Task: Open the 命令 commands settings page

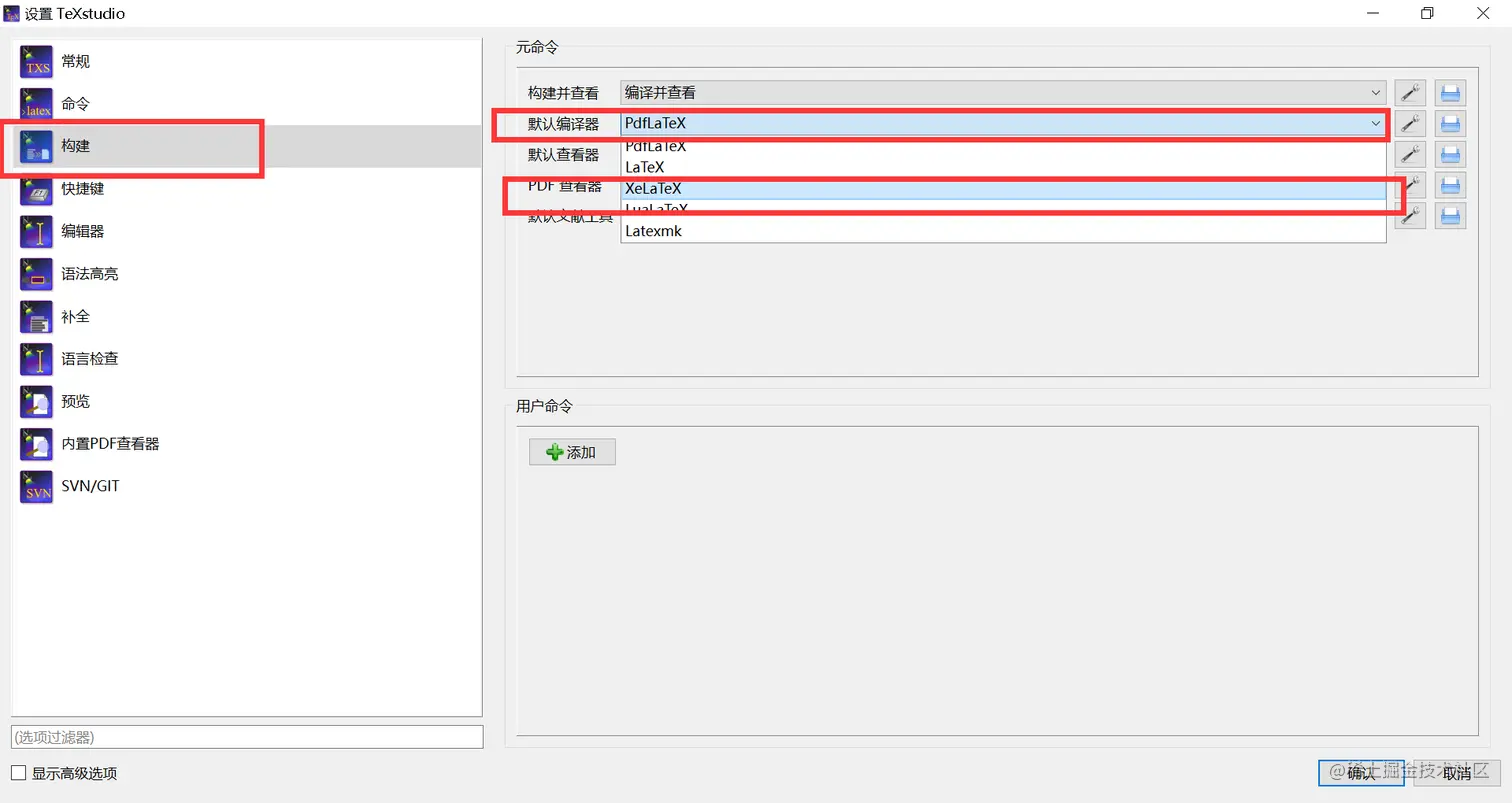Action: click(x=246, y=103)
